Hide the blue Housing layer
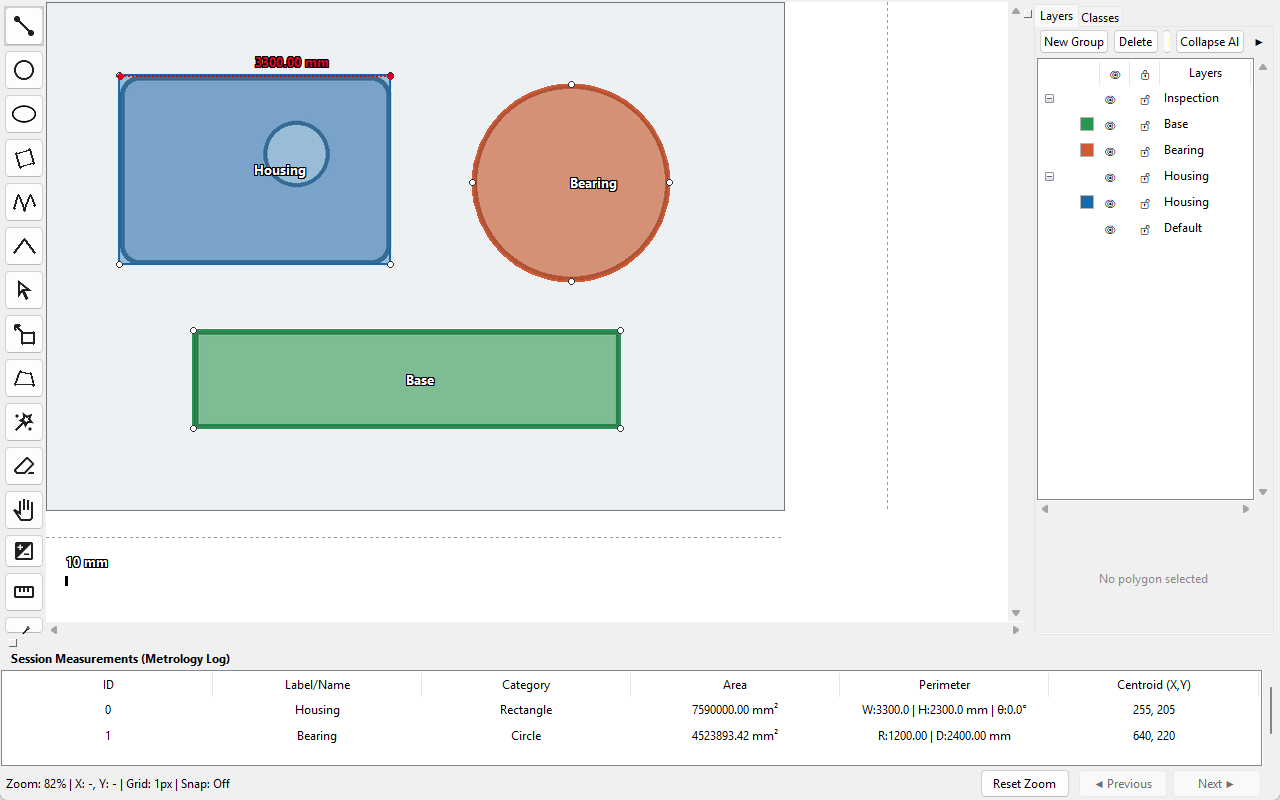1280x800 pixels. (x=1110, y=203)
